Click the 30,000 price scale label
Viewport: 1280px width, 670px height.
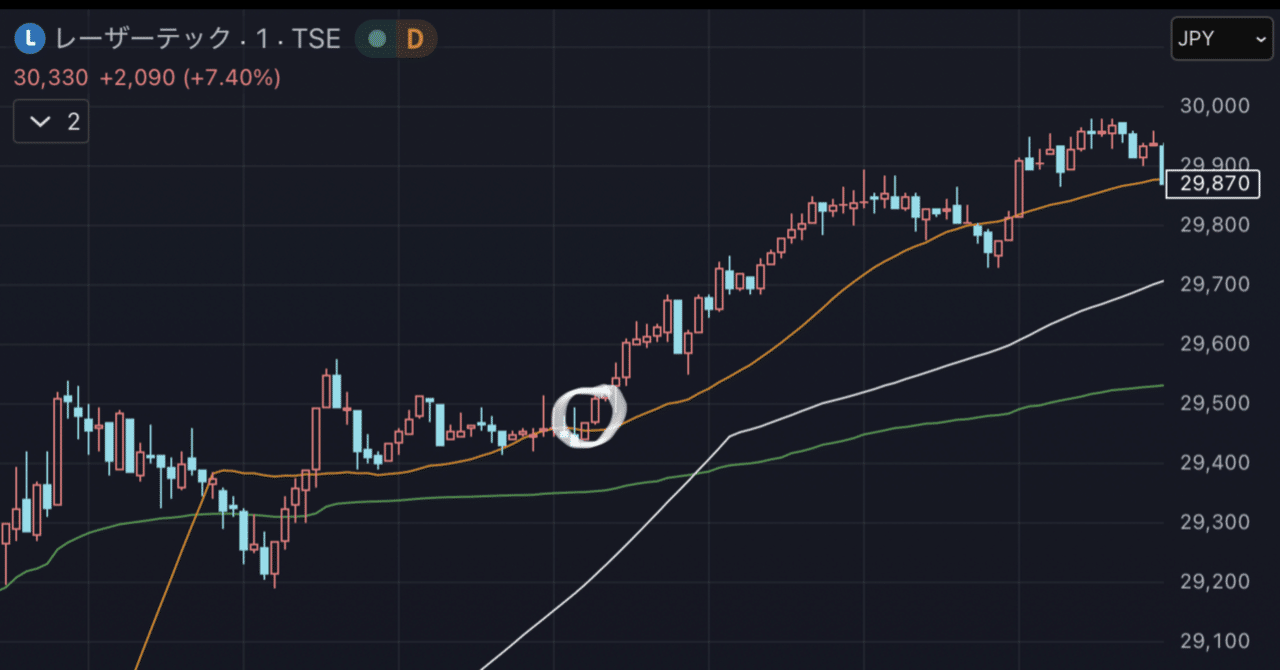(x=1215, y=106)
